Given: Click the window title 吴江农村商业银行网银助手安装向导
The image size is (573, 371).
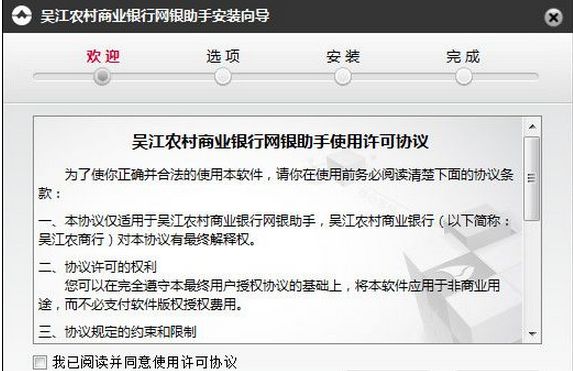Looking at the screenshot, I should 155,16.
